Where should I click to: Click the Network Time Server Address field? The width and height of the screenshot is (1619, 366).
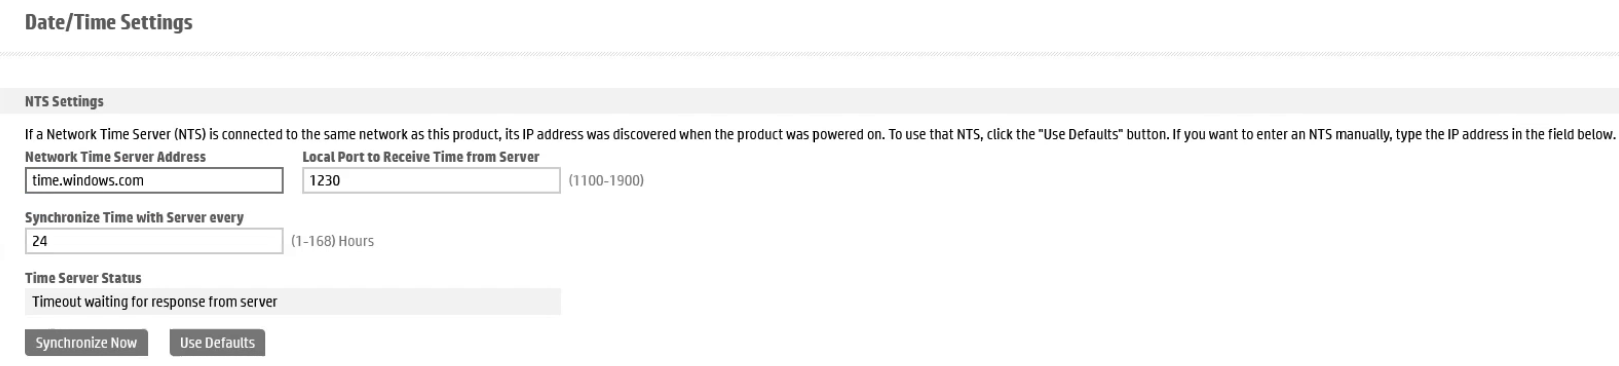[154, 180]
